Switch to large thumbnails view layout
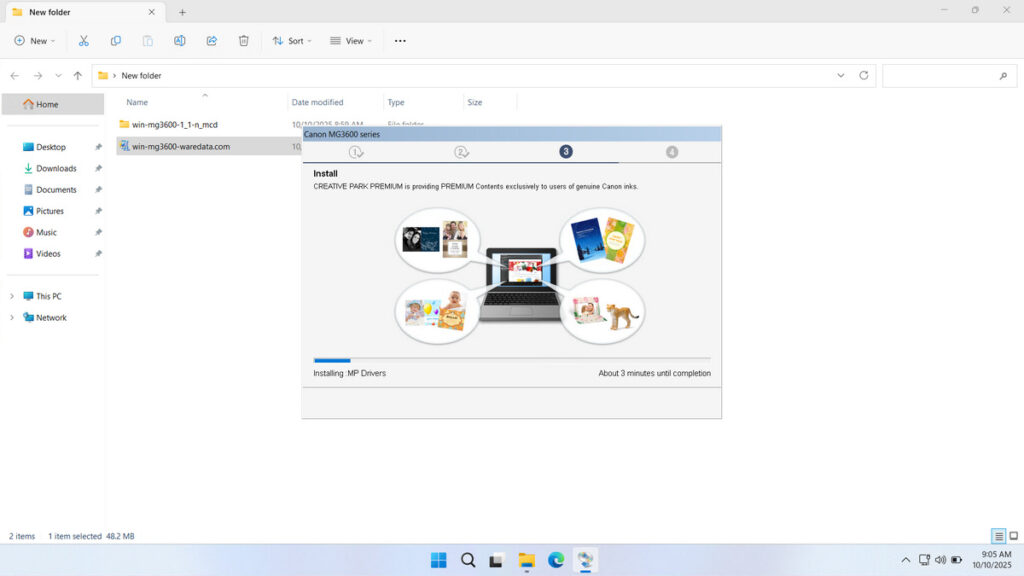Viewport: 1024px width, 576px height. click(x=1013, y=536)
